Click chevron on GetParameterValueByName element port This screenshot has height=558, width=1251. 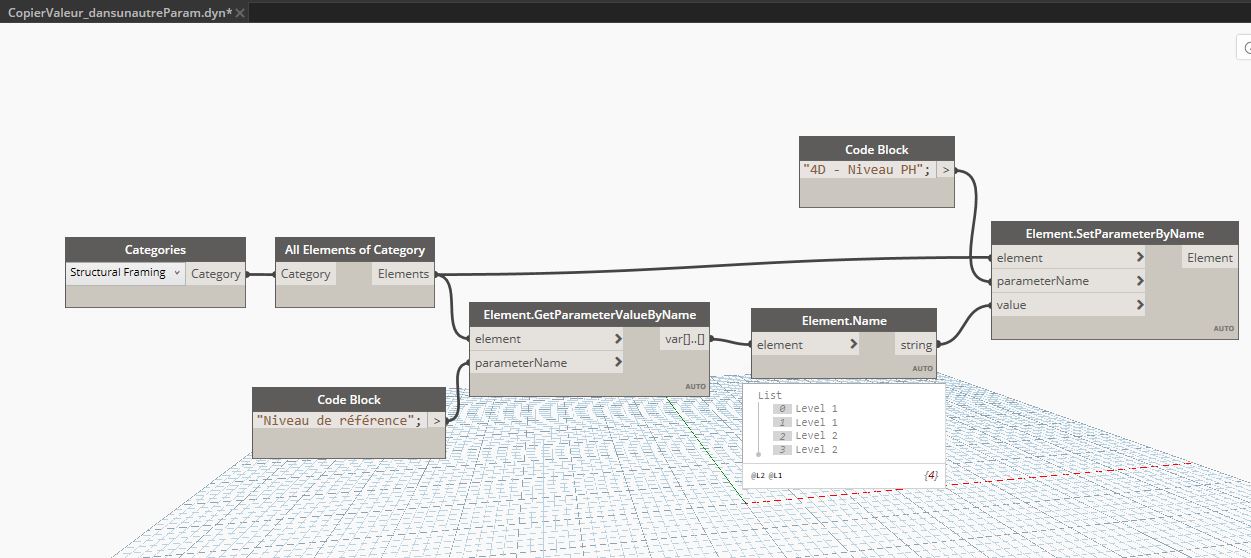[x=618, y=339]
